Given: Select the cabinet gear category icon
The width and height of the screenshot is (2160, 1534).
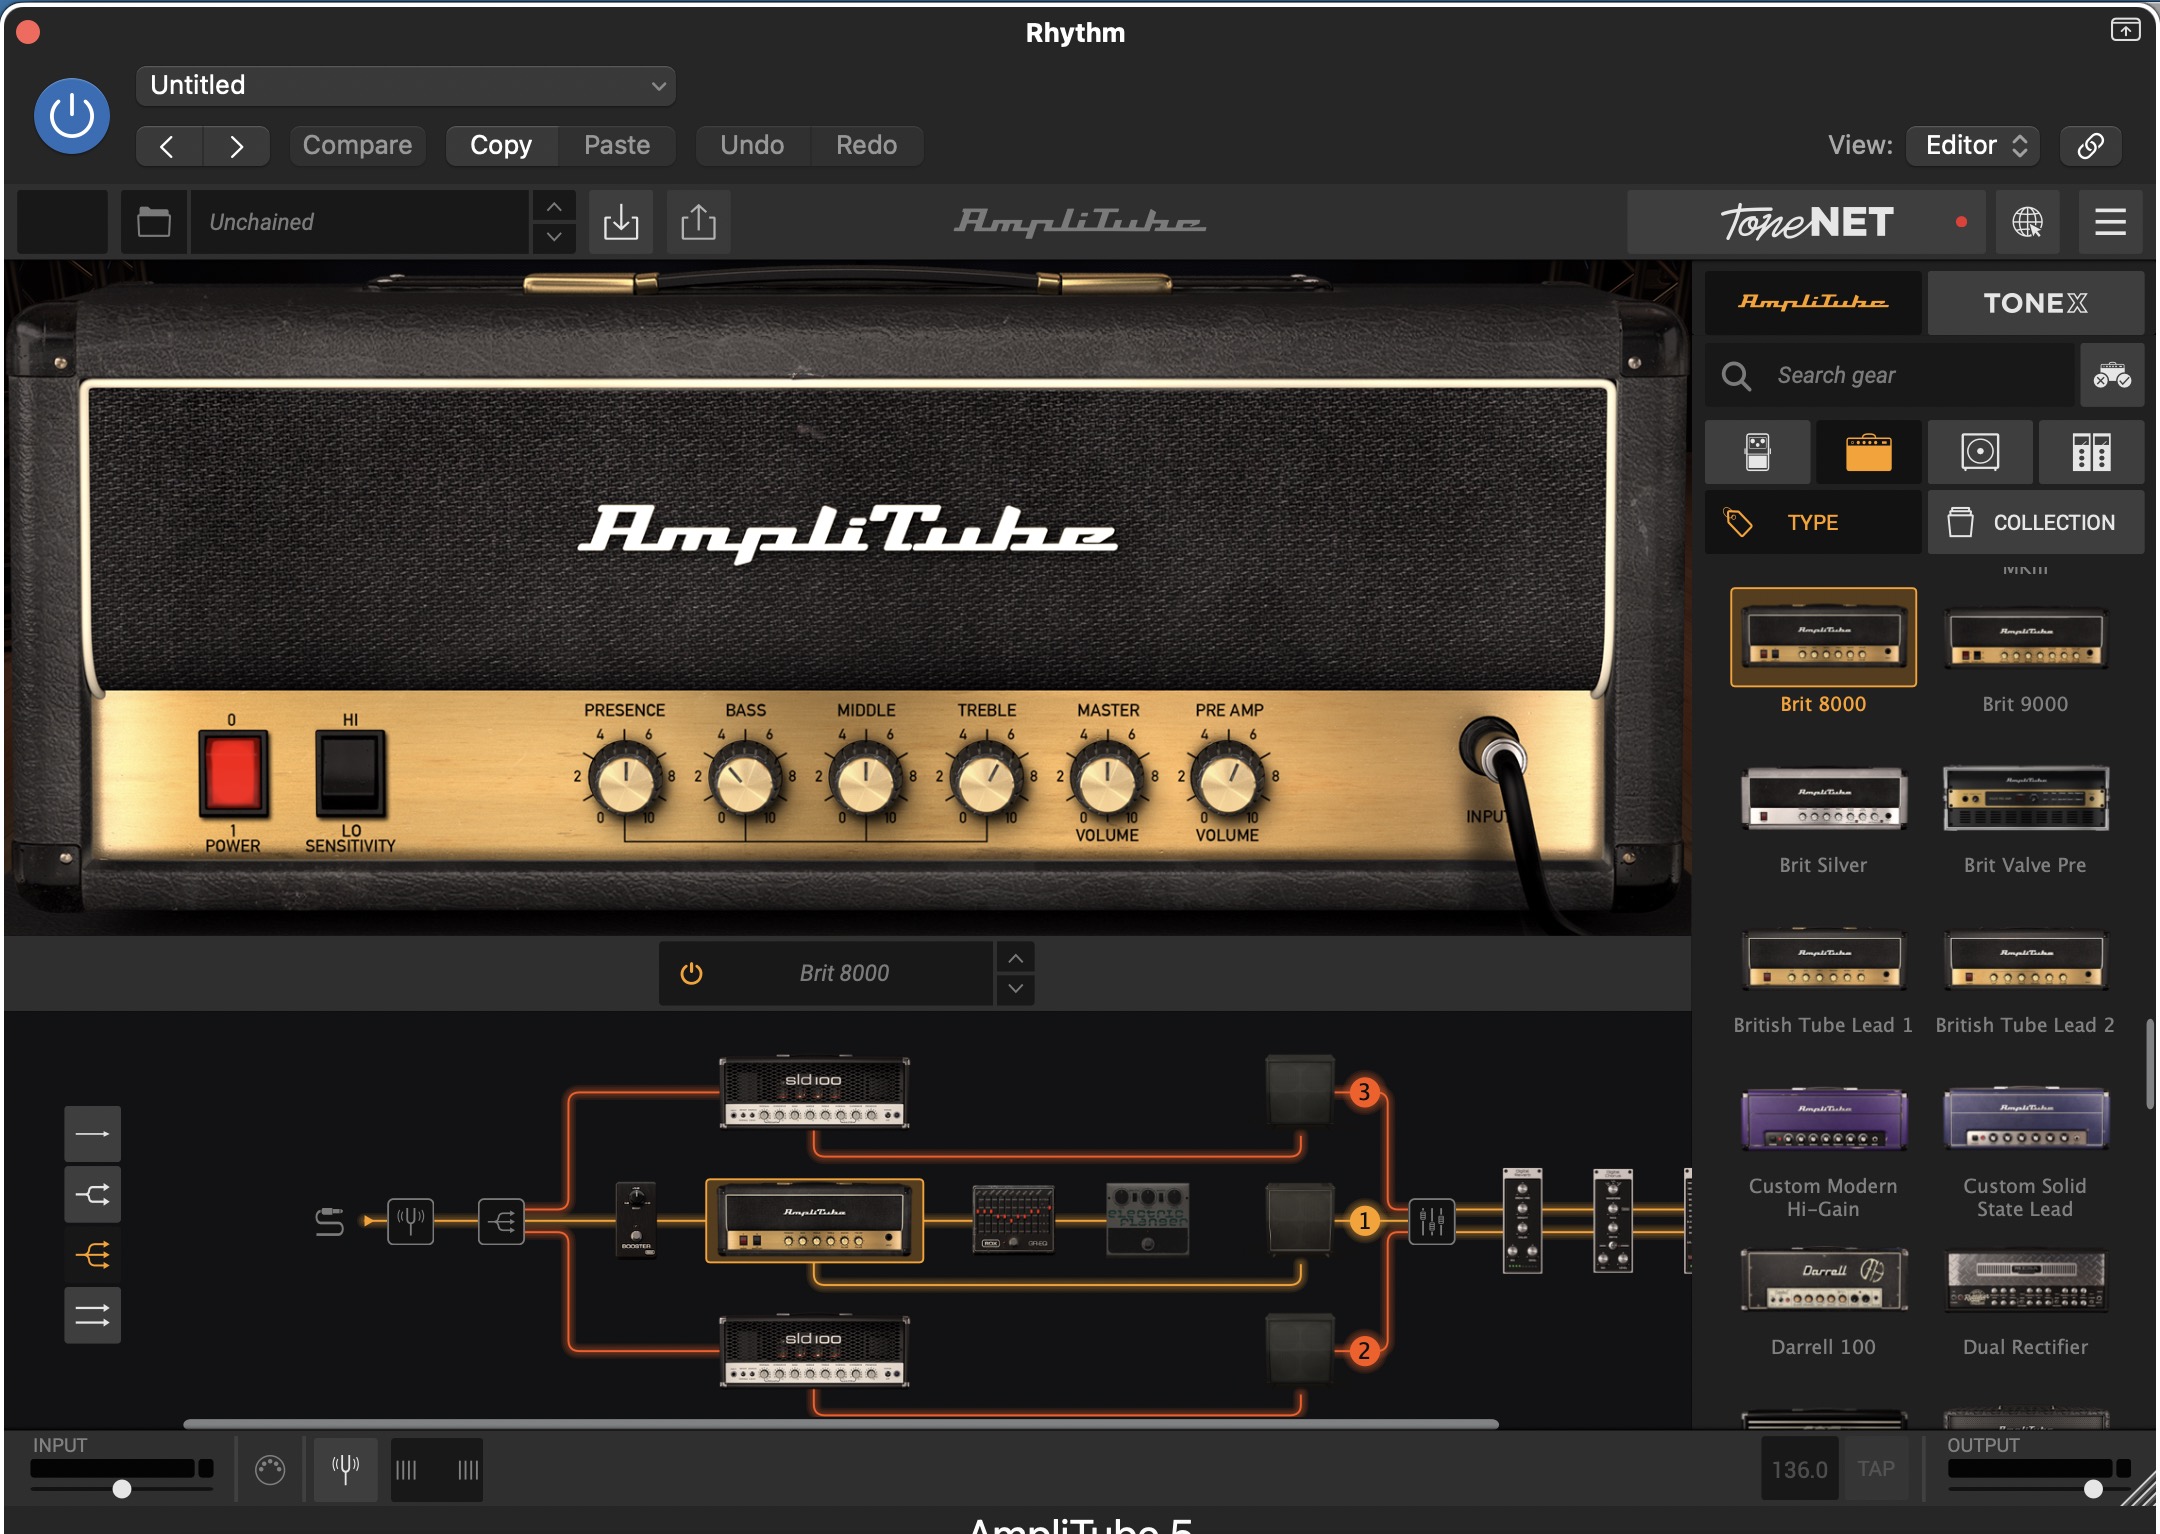Looking at the screenshot, I should [1980, 452].
